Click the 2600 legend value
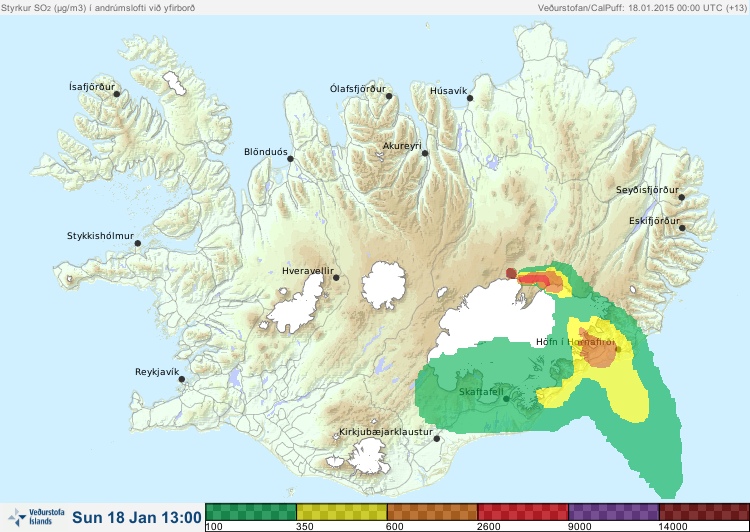Viewport: 750px width, 532px height. click(488, 527)
